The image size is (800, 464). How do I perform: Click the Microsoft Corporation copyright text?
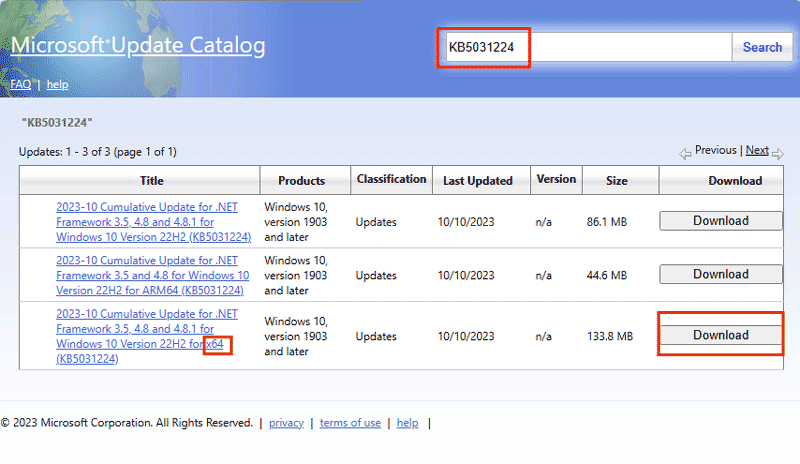pos(127,423)
